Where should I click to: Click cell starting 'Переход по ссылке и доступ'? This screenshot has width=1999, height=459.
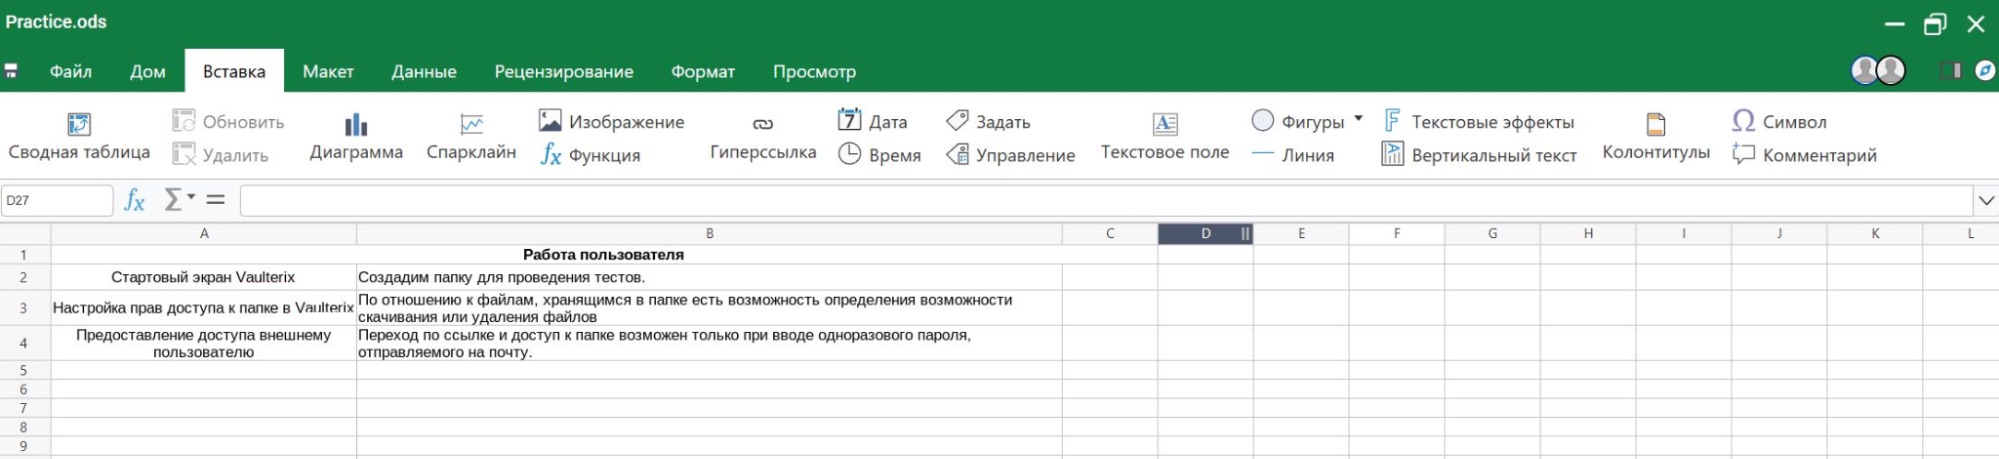pos(709,343)
